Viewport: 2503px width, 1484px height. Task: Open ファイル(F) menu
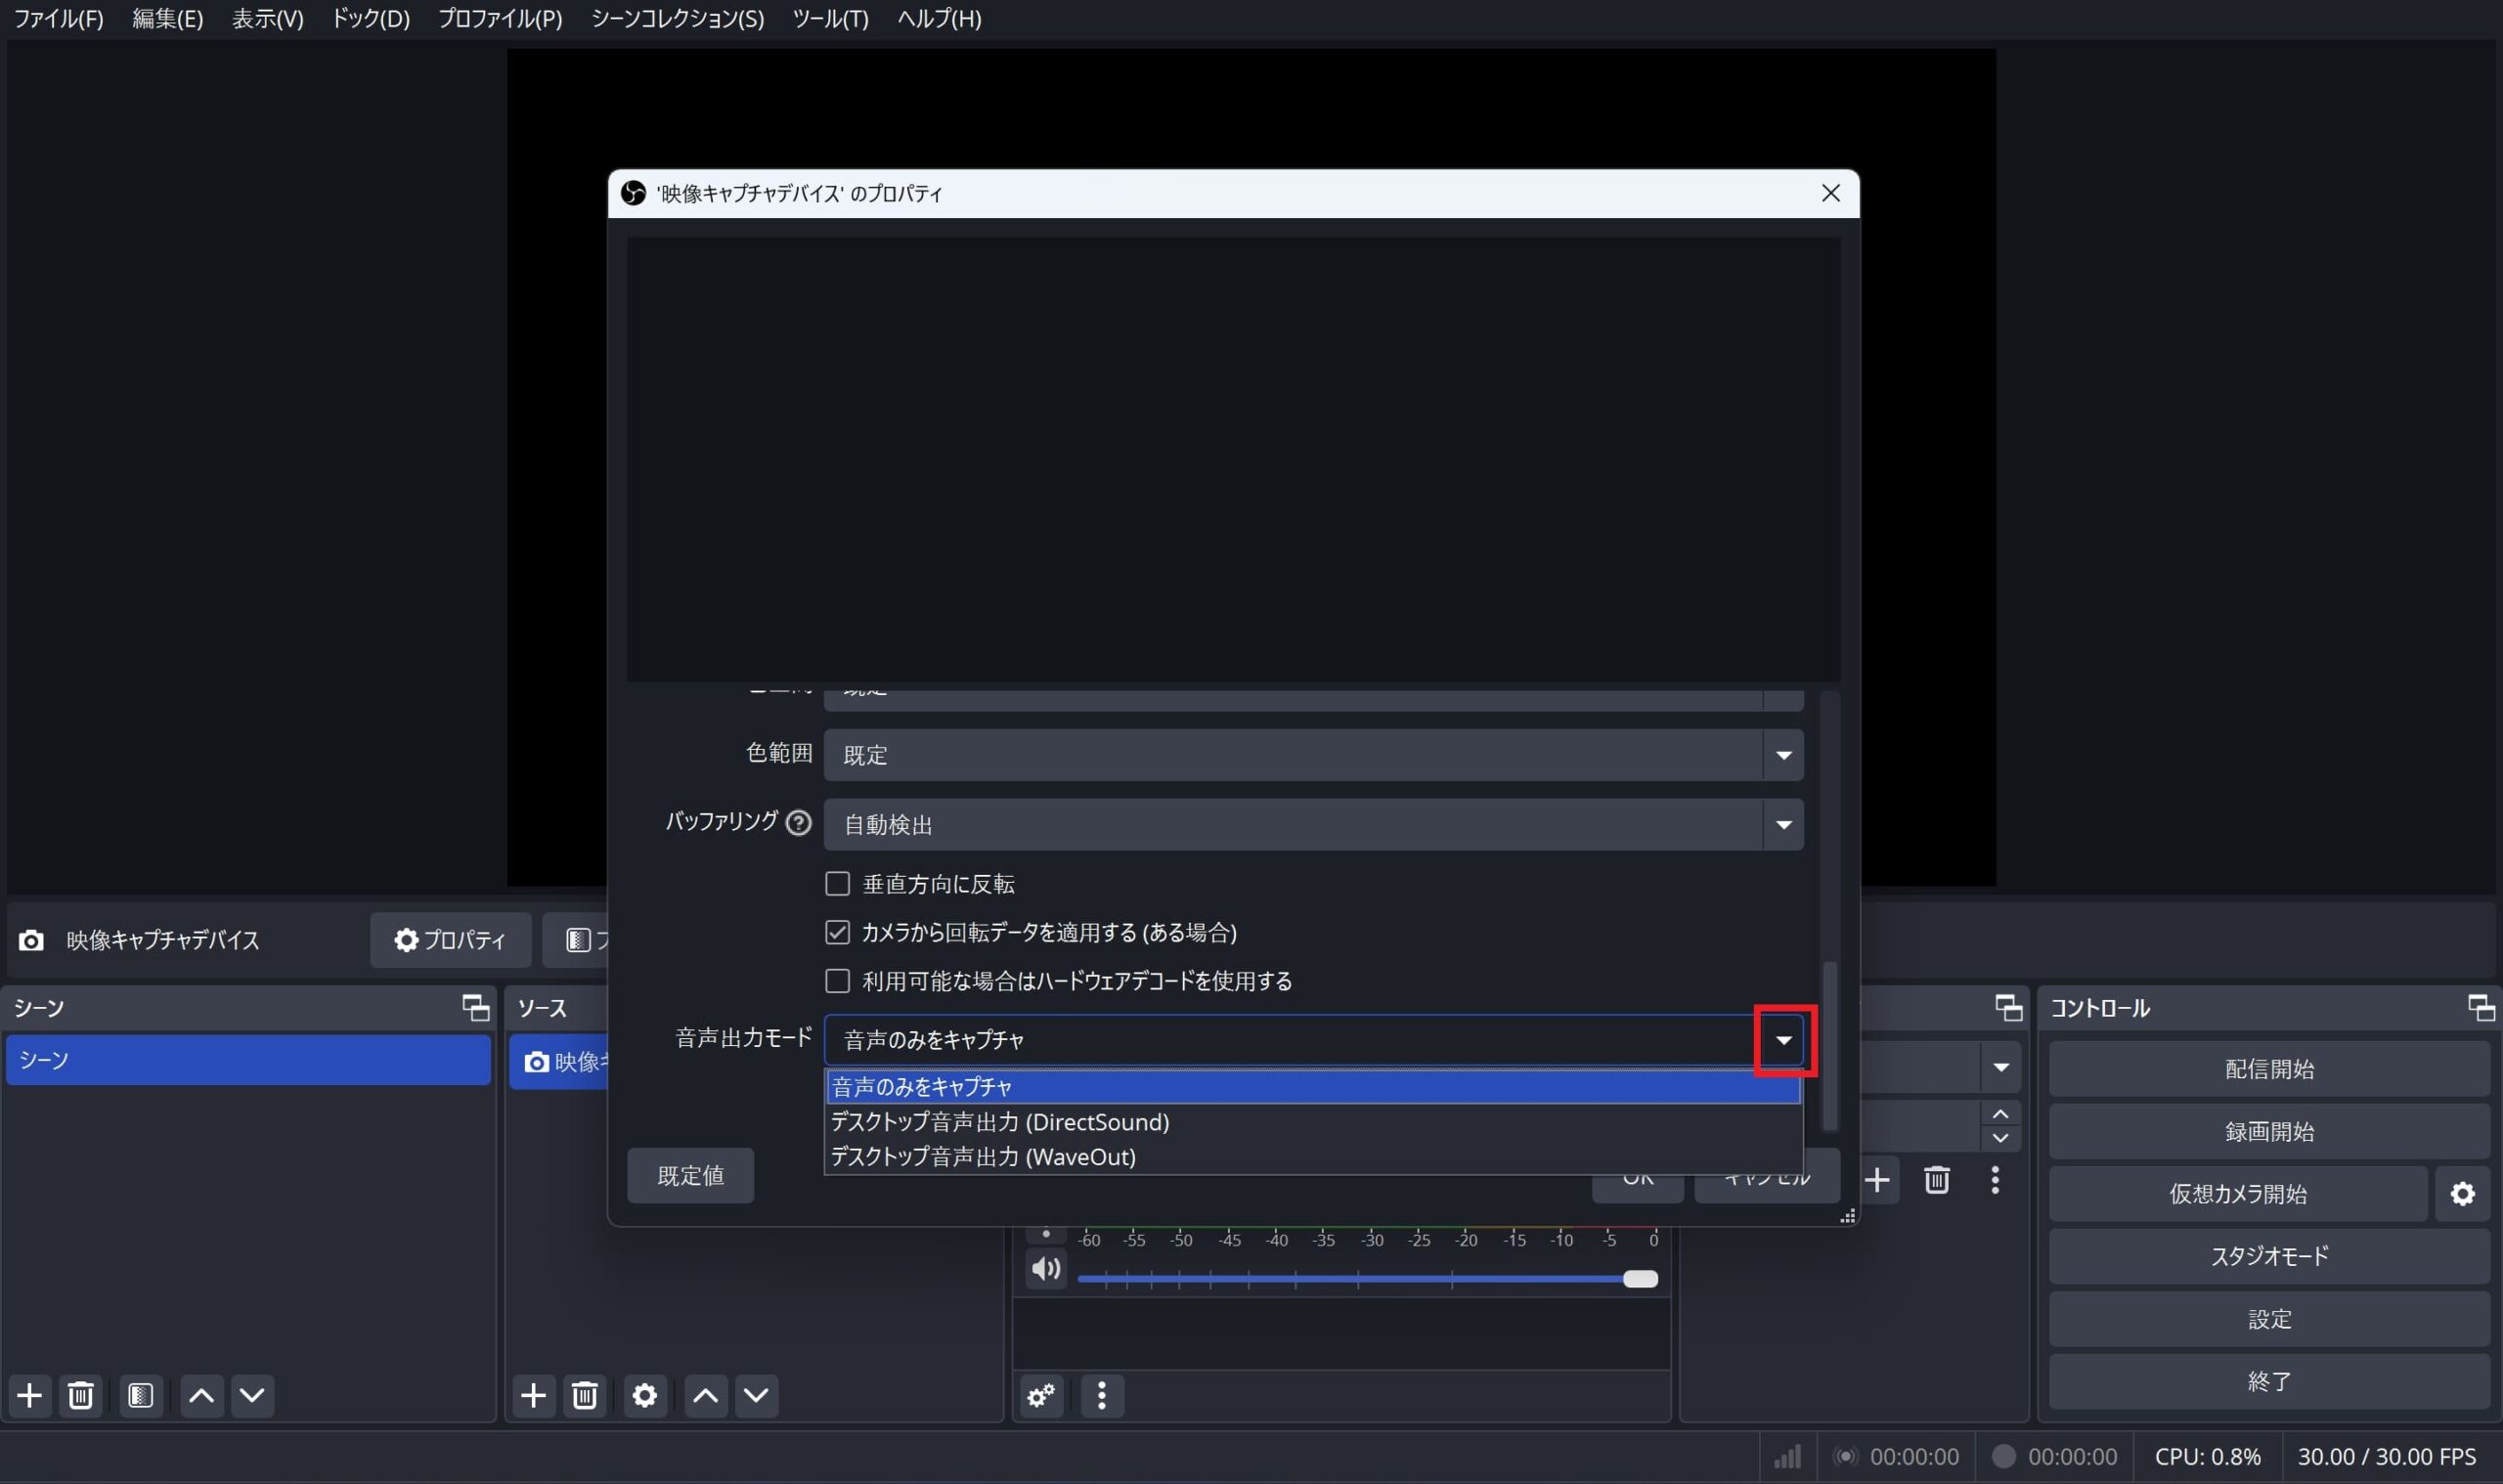(x=59, y=19)
